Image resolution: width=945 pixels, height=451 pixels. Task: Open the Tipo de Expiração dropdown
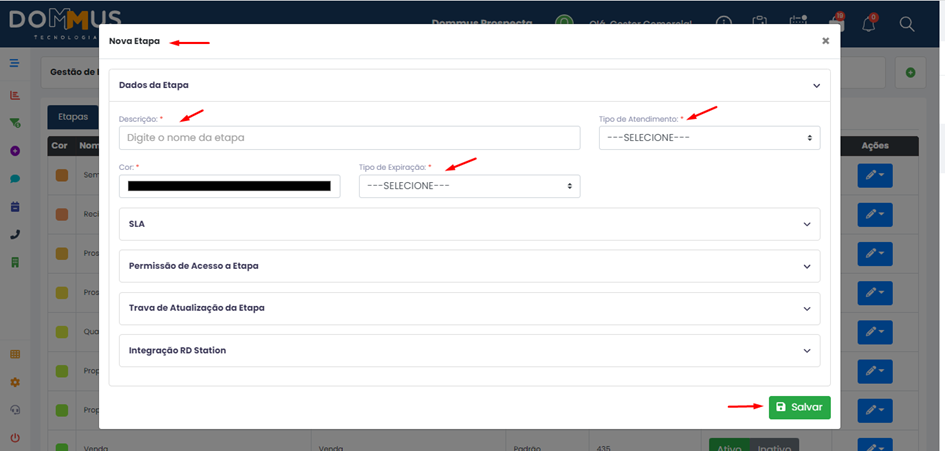pos(469,186)
